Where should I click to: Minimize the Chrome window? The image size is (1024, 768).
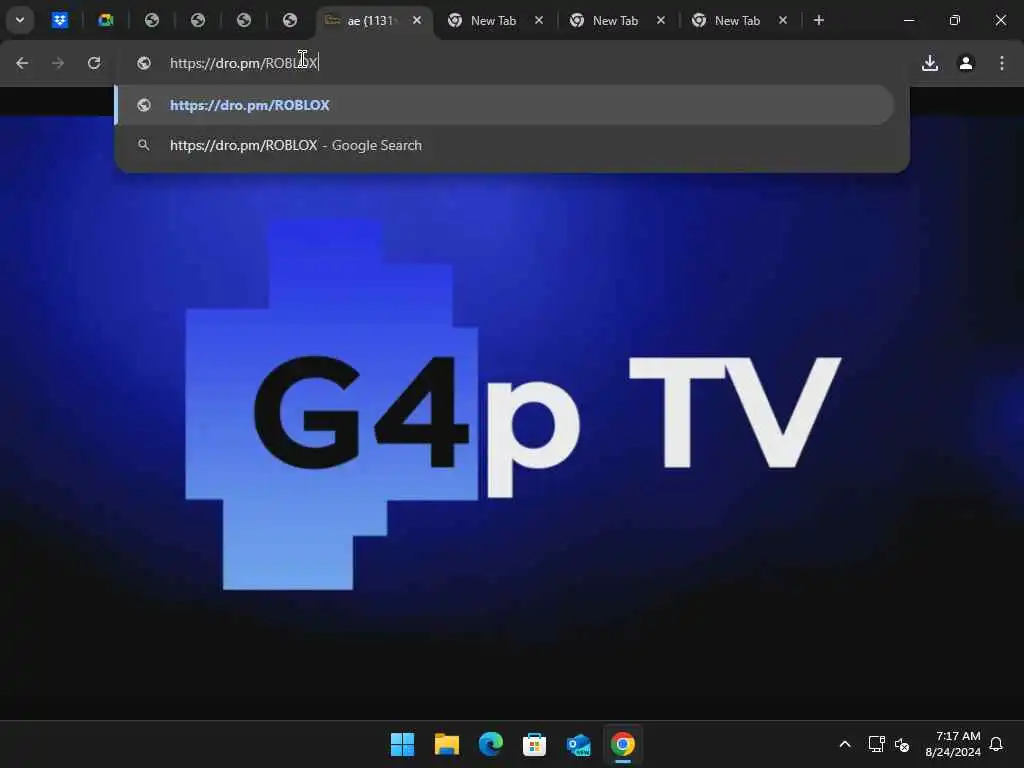click(908, 20)
